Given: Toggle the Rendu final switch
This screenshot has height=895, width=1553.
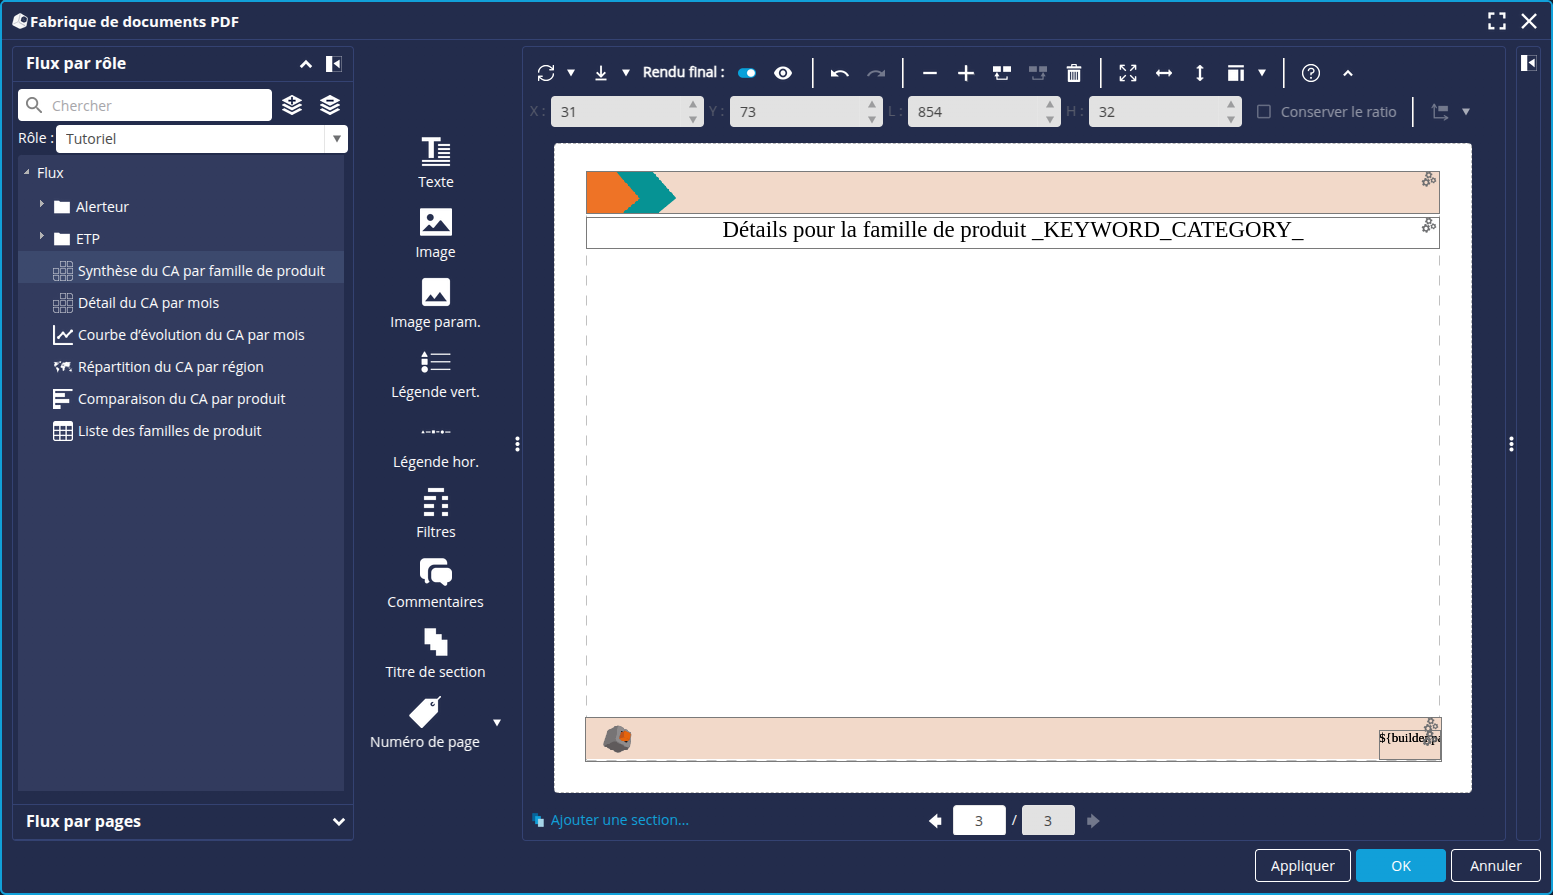Looking at the screenshot, I should pos(746,73).
